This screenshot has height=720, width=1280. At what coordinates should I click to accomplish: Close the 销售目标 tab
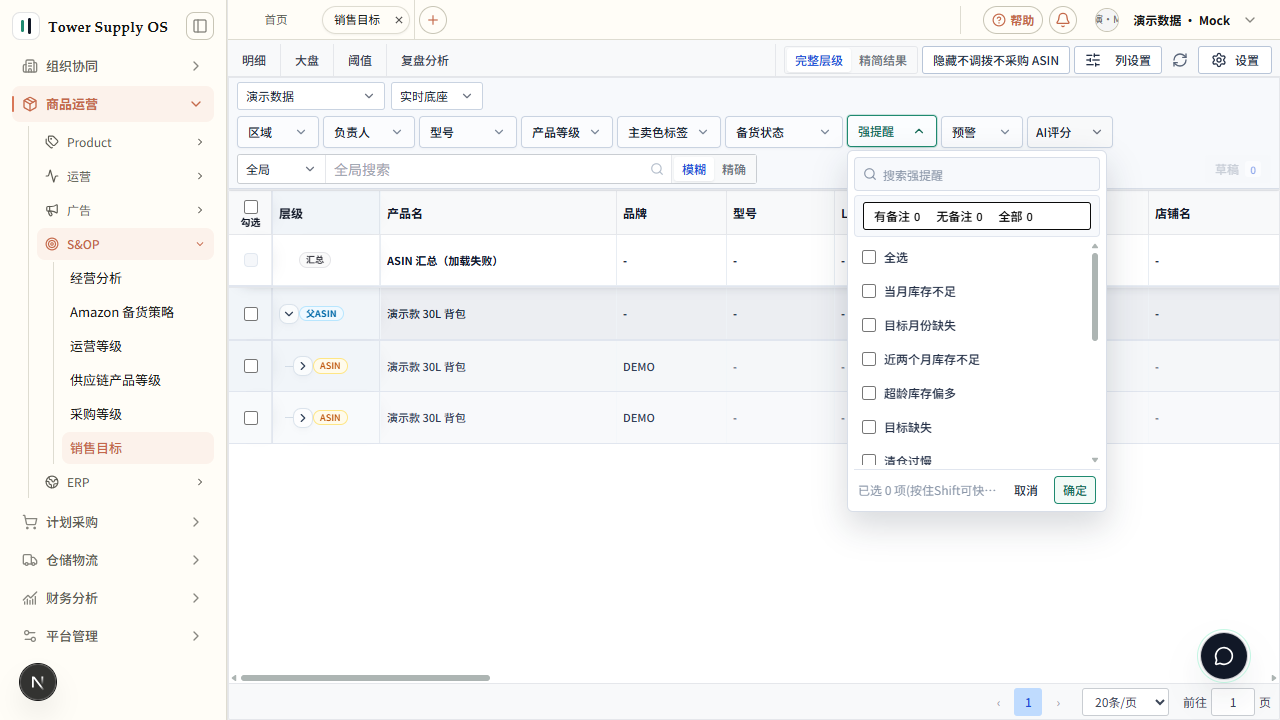click(399, 20)
